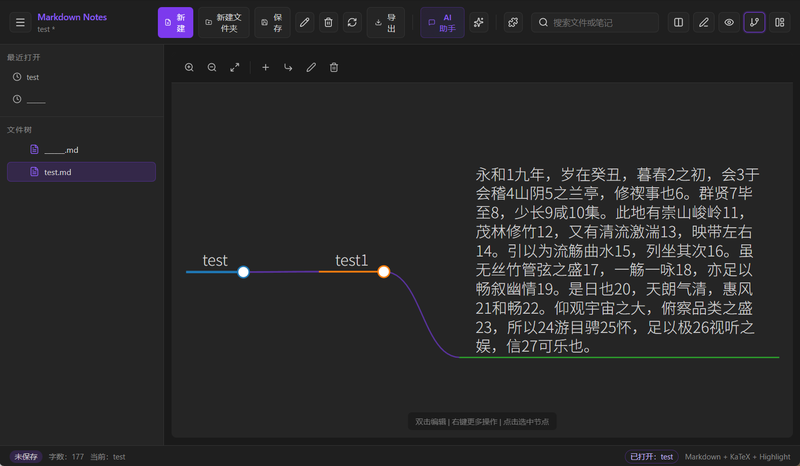Add a new mind map node
Viewport: 800px width, 466px height.
(x=265, y=67)
